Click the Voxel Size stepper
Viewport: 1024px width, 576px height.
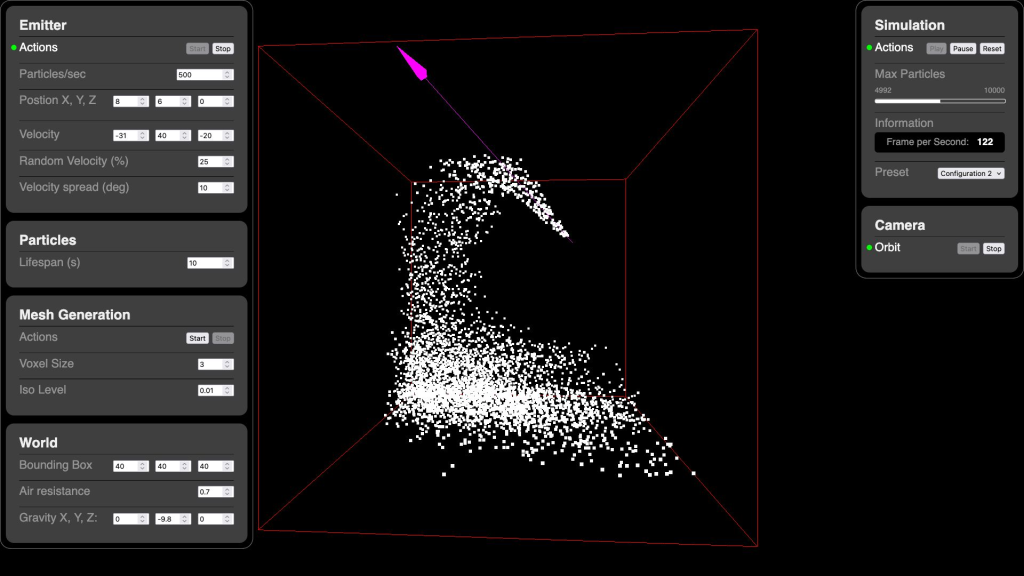coord(228,364)
